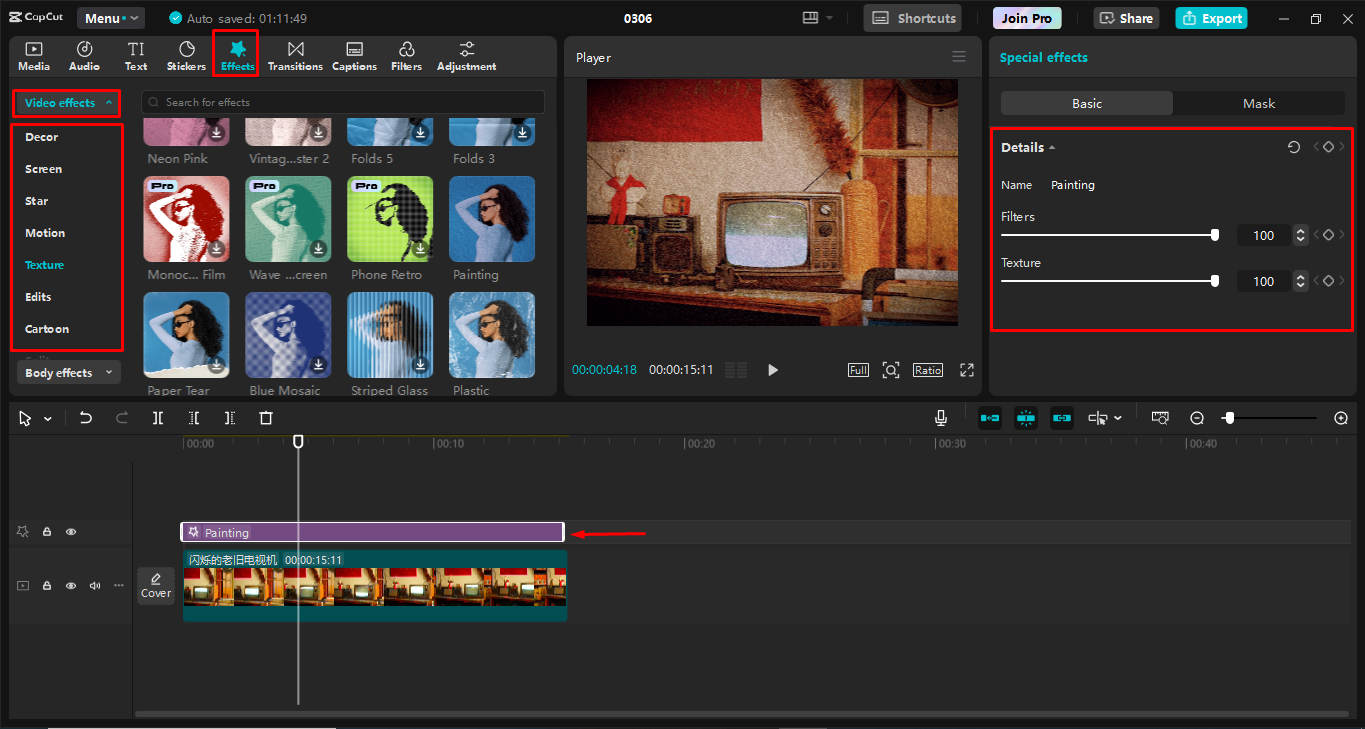Click the Texture slider handle
Screen dimensions: 1365x729
click(x=1215, y=281)
